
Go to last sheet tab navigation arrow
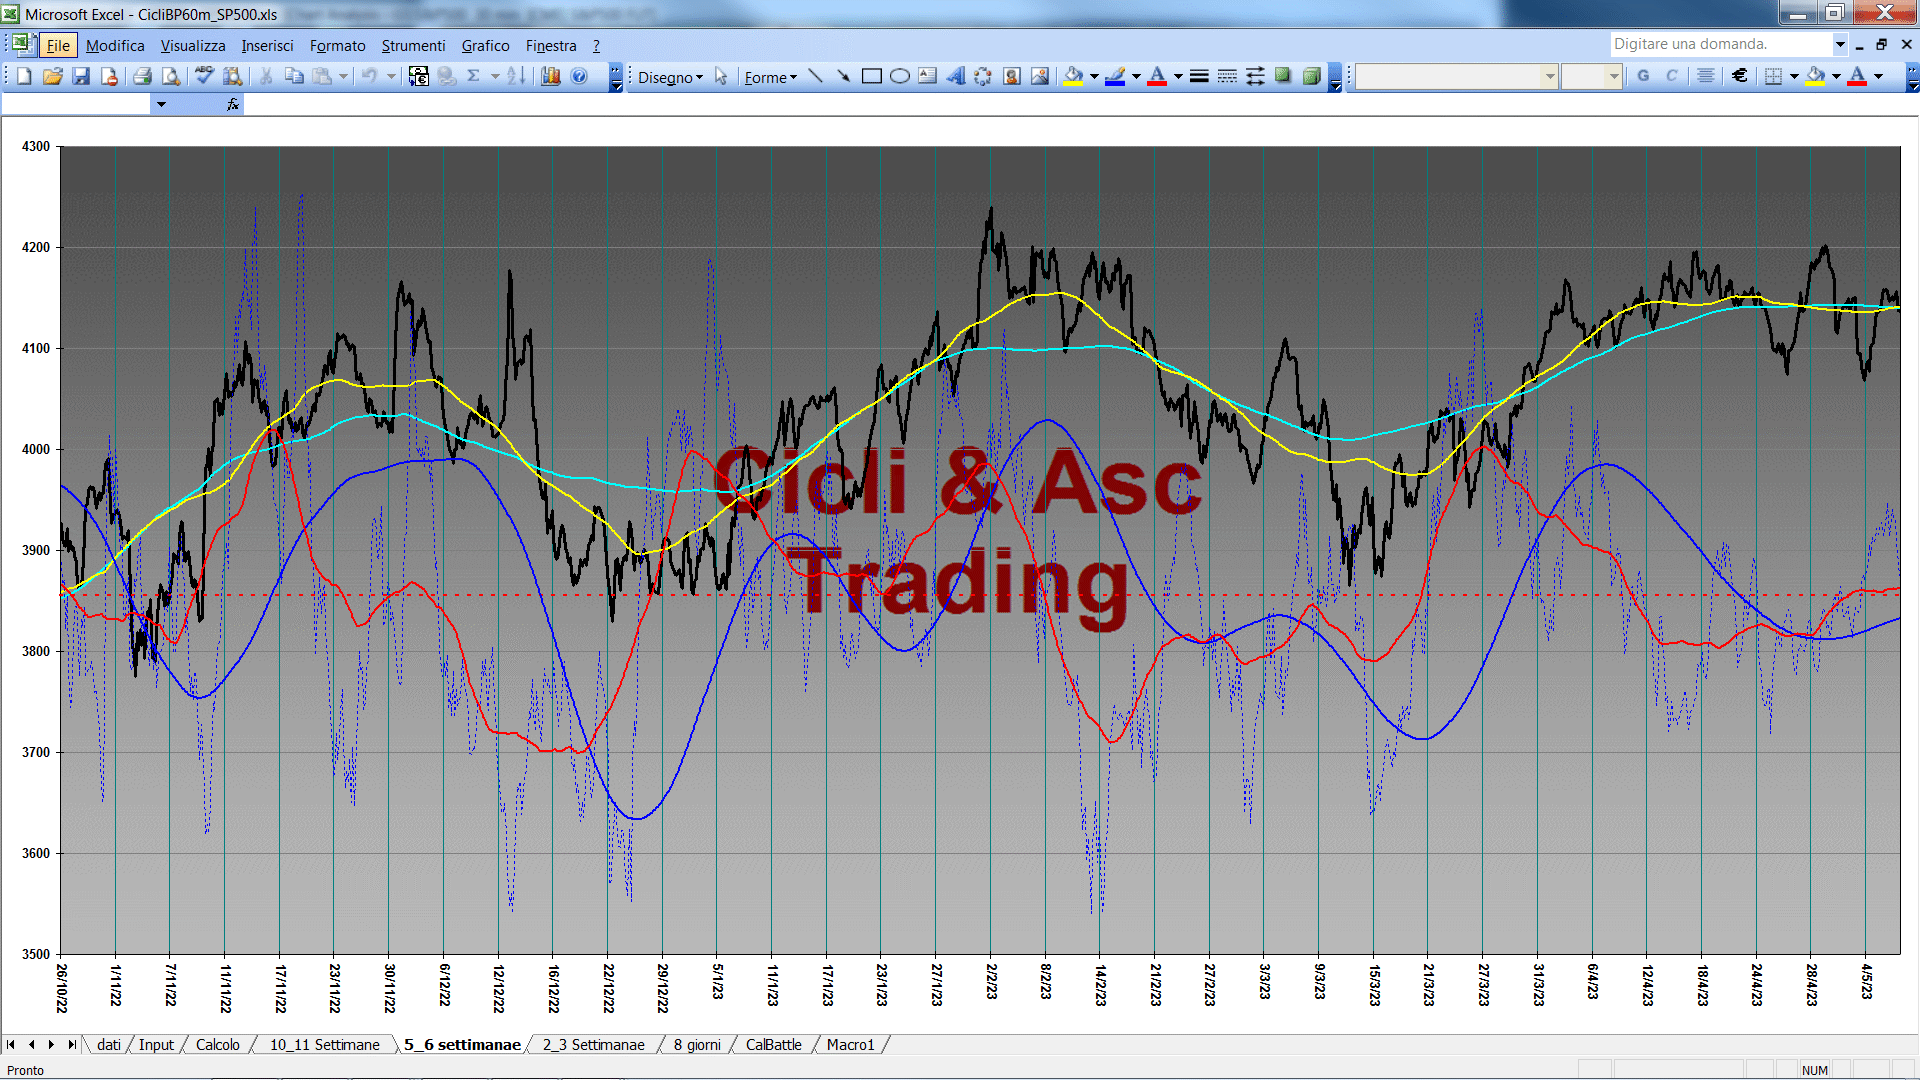[72, 1045]
